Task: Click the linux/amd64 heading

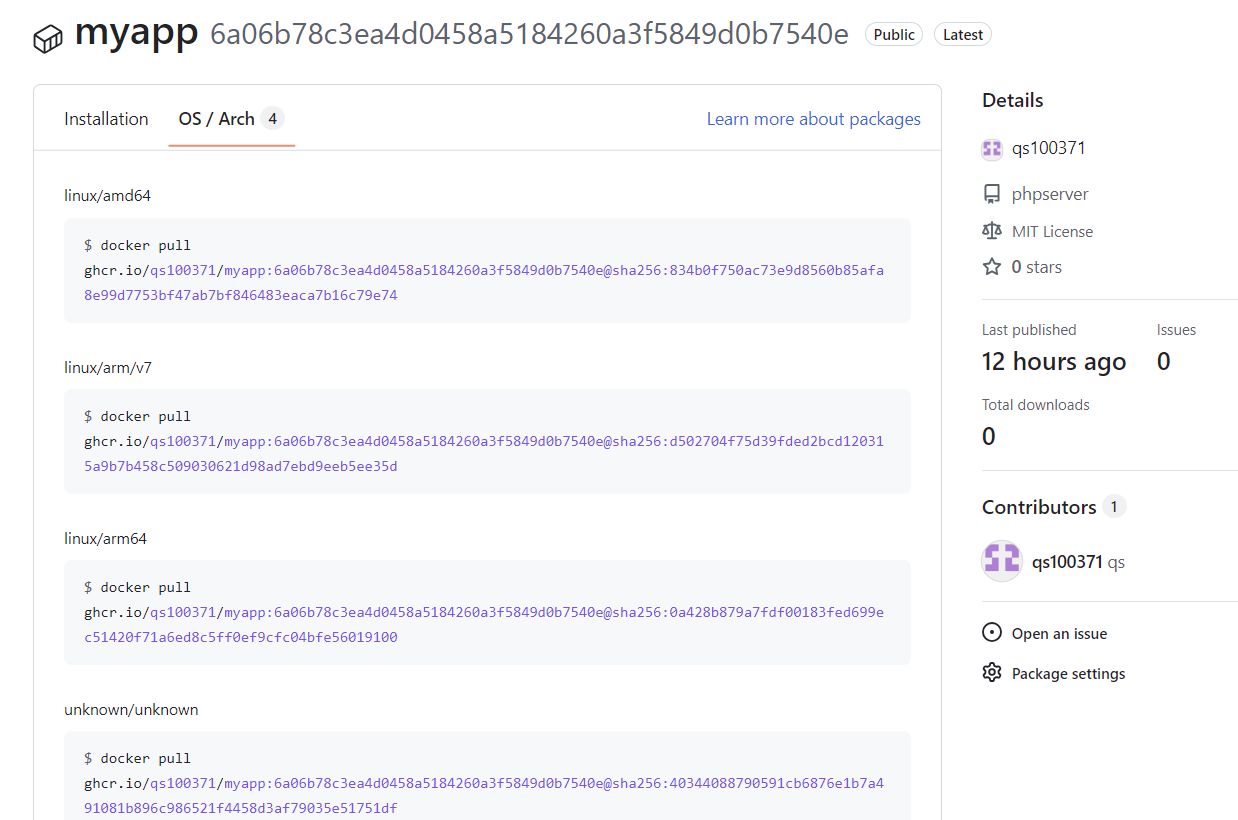Action: tap(107, 196)
